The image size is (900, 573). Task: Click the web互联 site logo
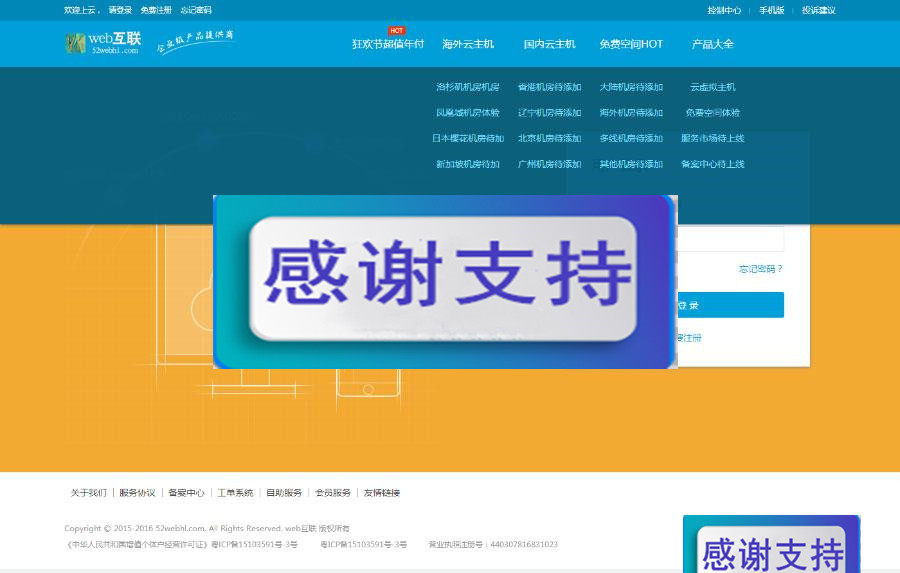pyautogui.click(x=103, y=43)
